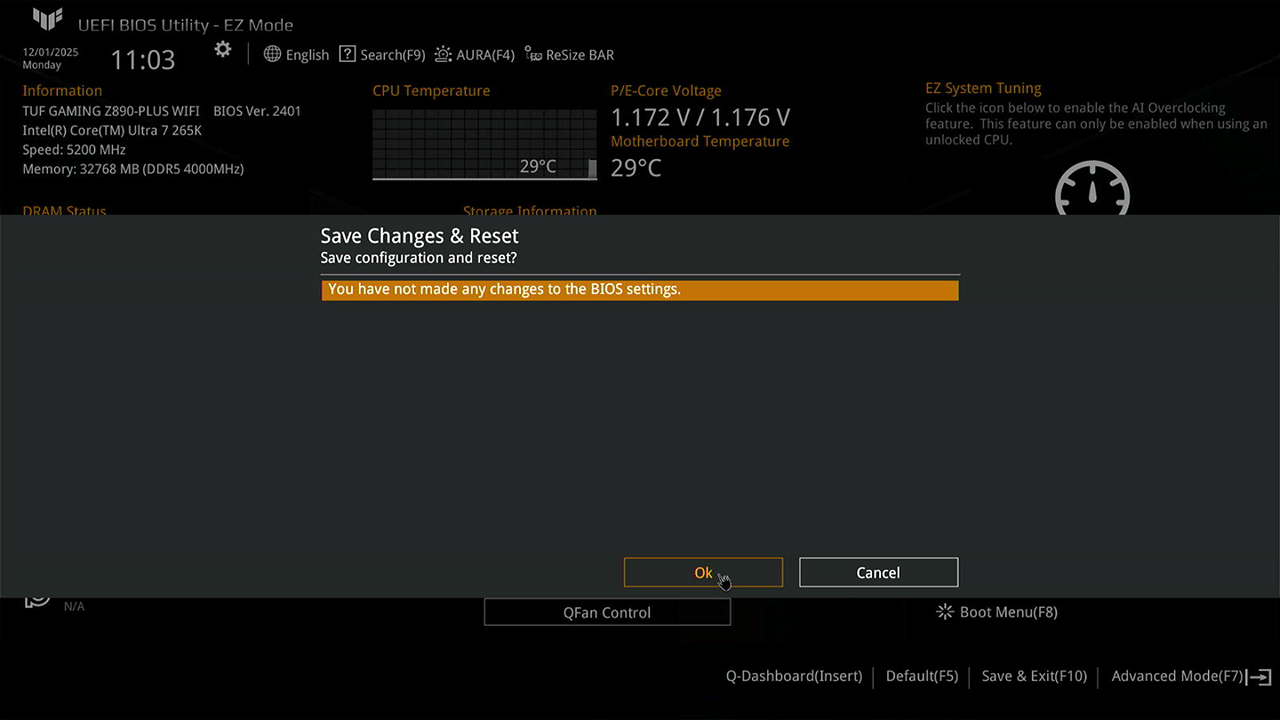This screenshot has height=720, width=1280.
Task: Select Save & Exit(F10)
Action: pos(1034,676)
